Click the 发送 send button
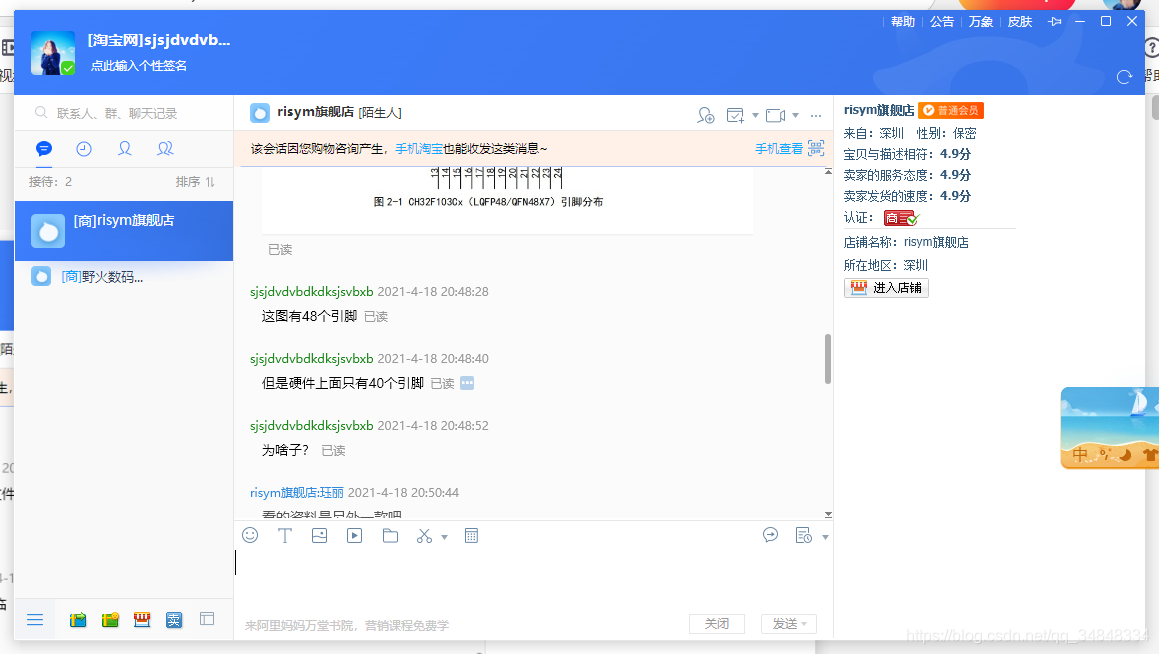Screen dimensions: 1159x654 784,624
